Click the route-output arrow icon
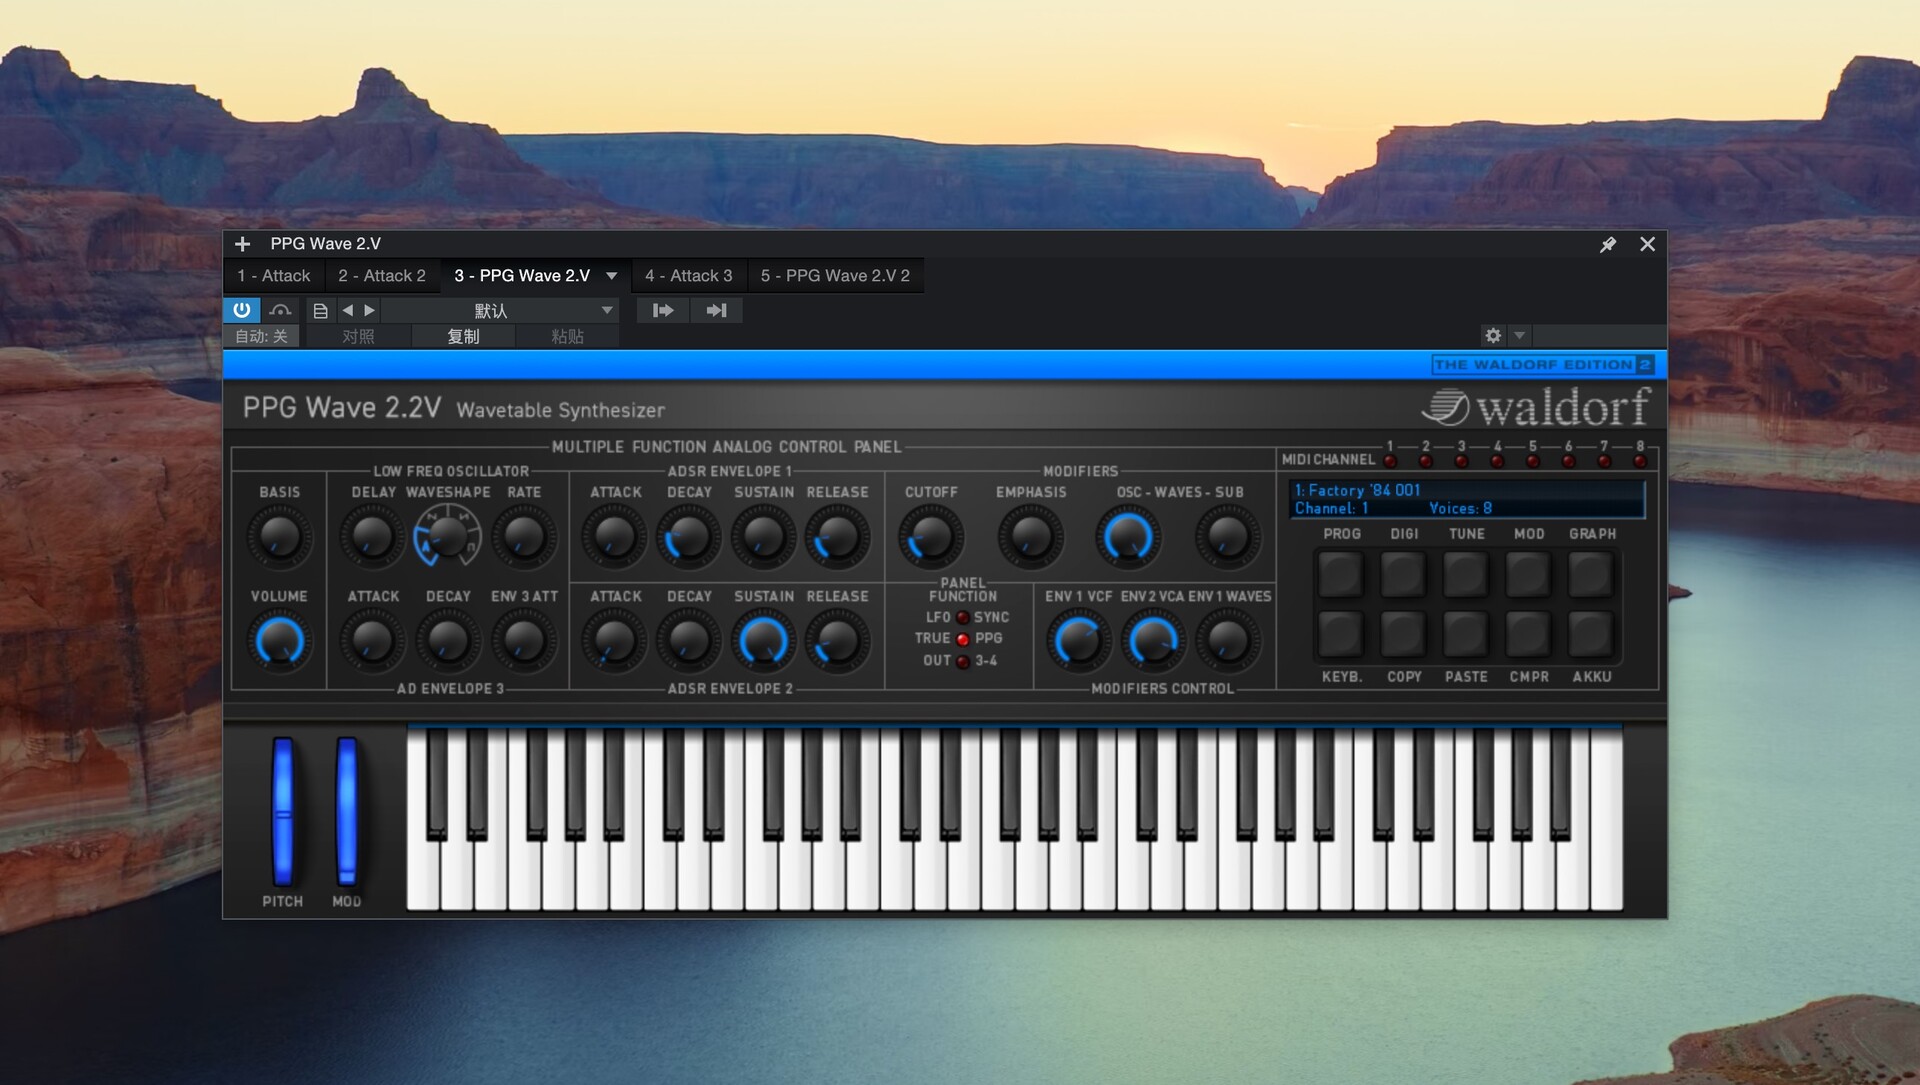This screenshot has width=1920, height=1085. [663, 310]
